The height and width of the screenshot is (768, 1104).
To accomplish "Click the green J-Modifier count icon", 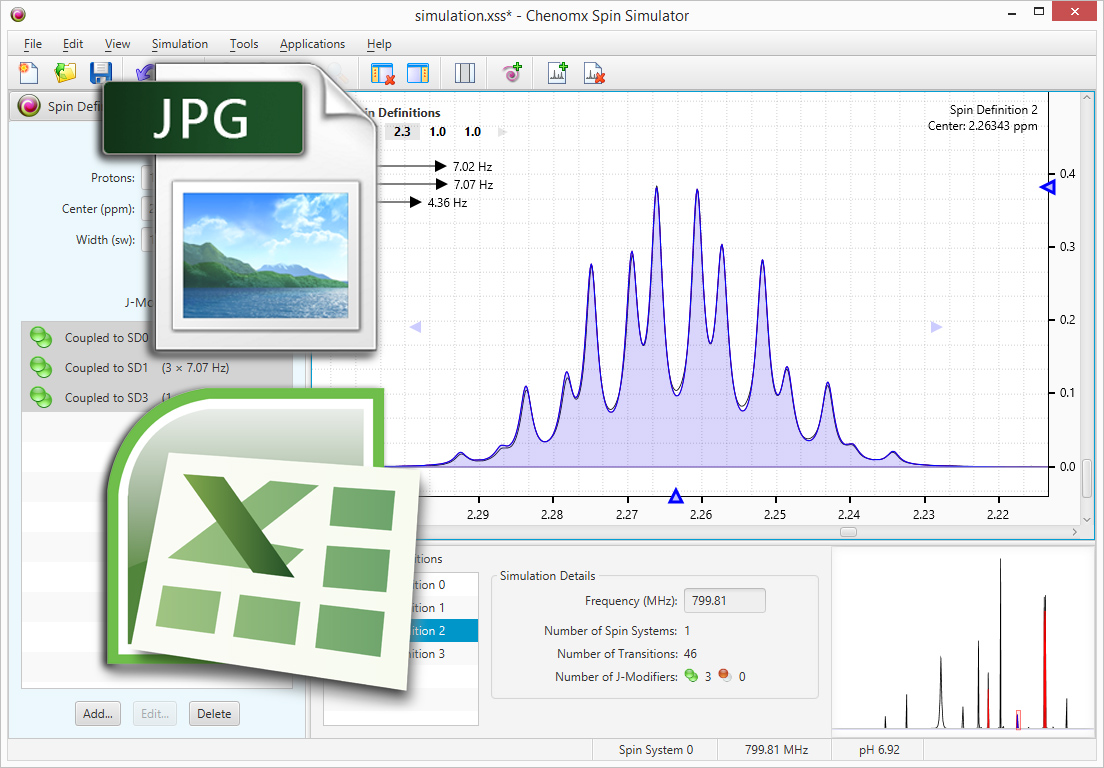I will point(691,676).
